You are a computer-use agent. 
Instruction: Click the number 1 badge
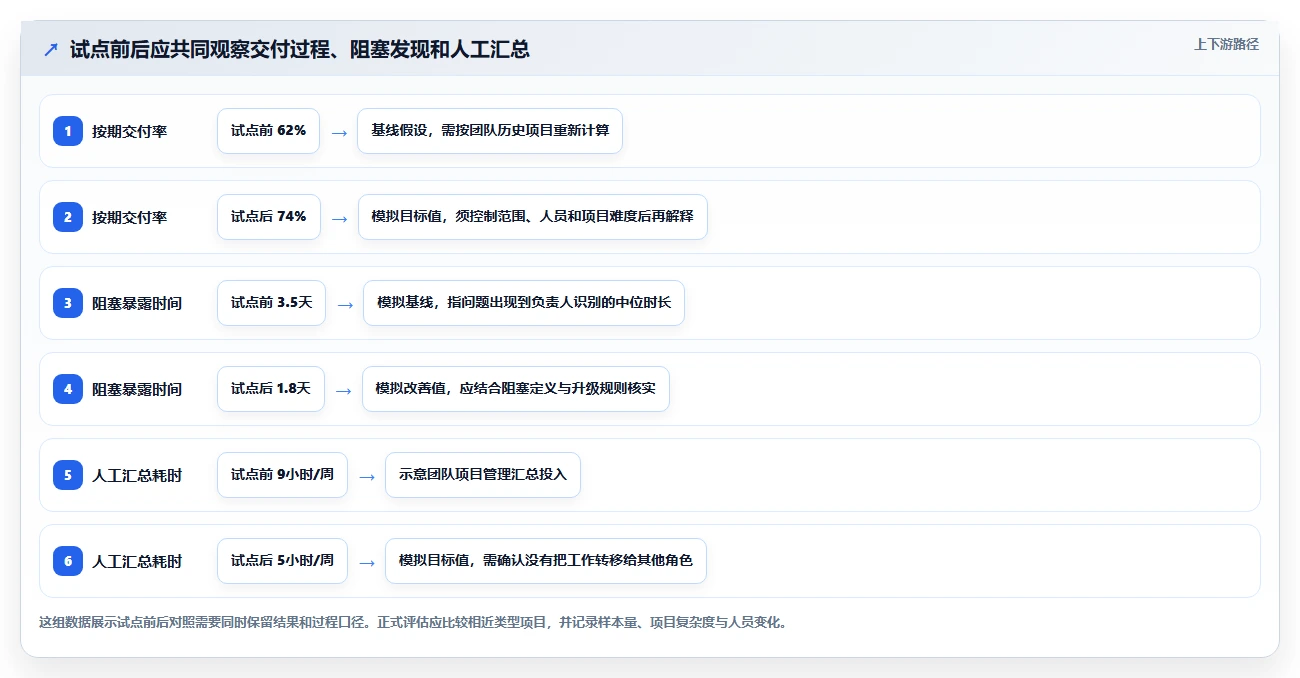[x=68, y=131]
